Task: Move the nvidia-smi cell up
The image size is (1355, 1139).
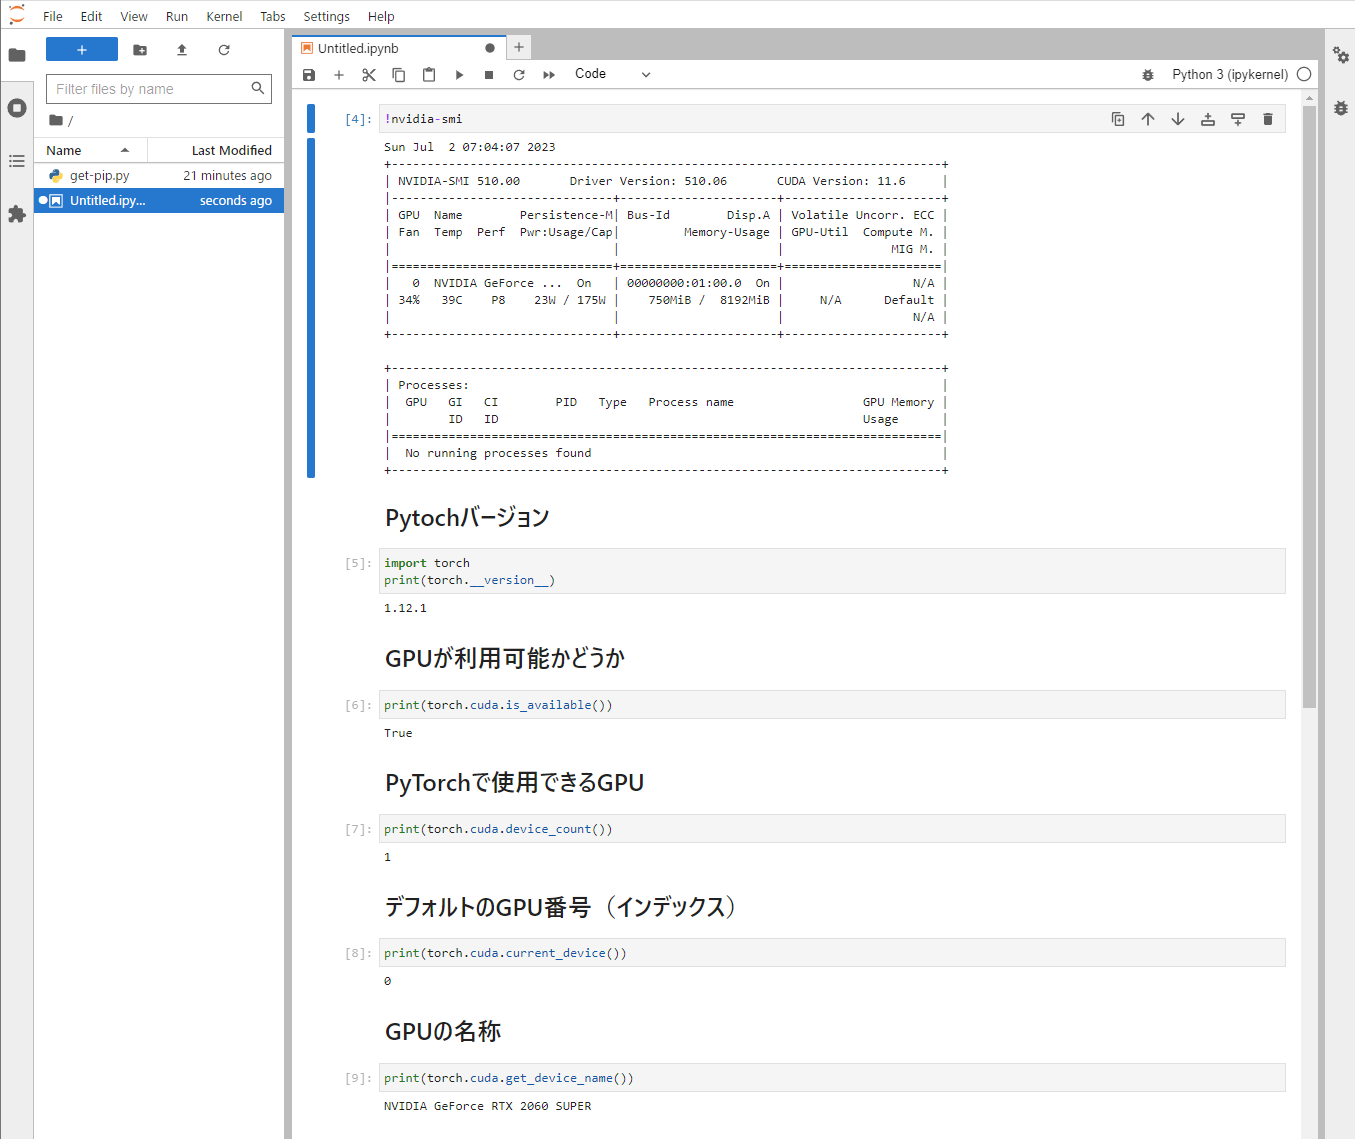Action: [x=1148, y=119]
